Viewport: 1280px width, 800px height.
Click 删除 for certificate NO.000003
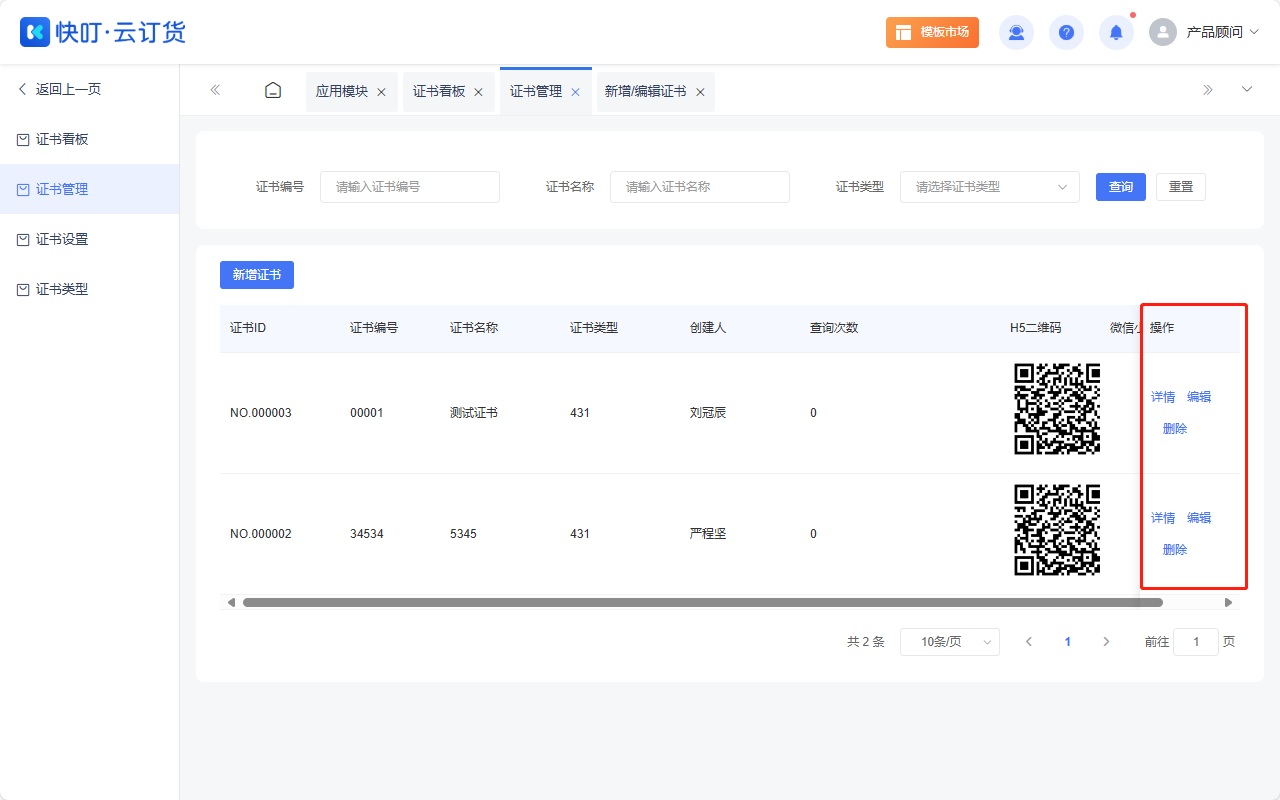click(x=1175, y=429)
